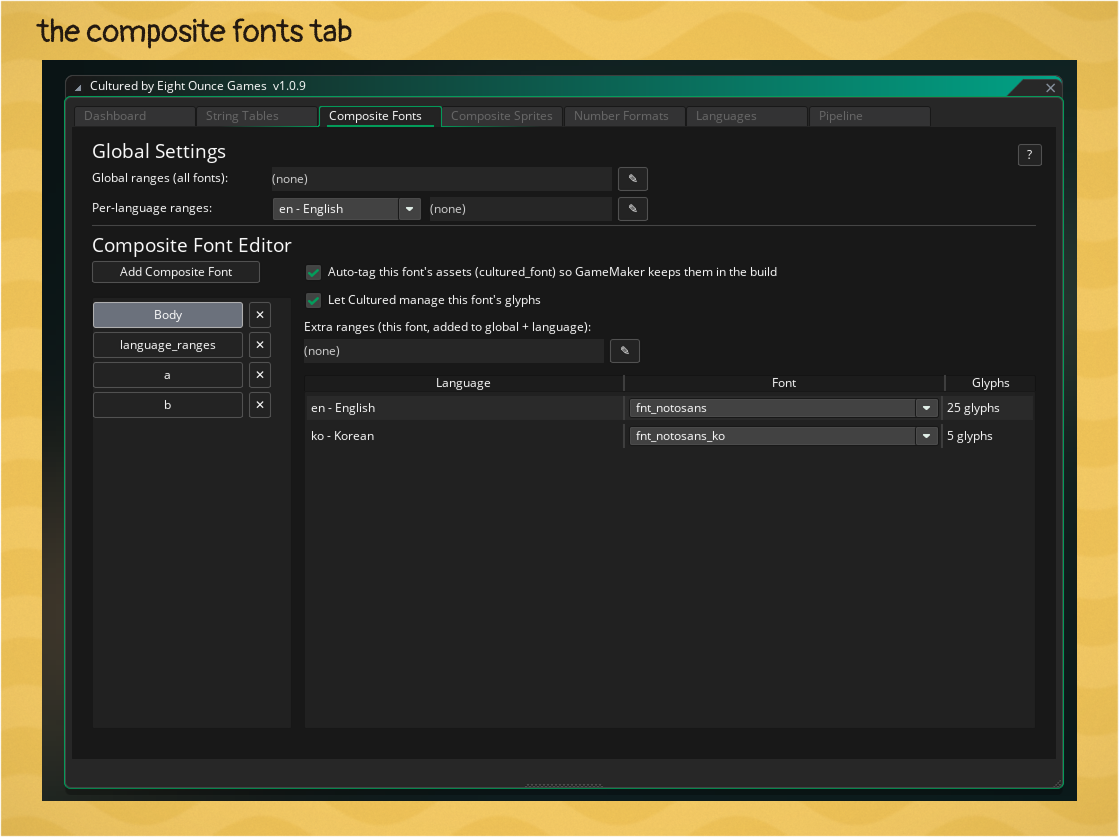Open the Composite Sprites tab
Image resolution: width=1119 pixels, height=837 pixels.
(x=502, y=116)
